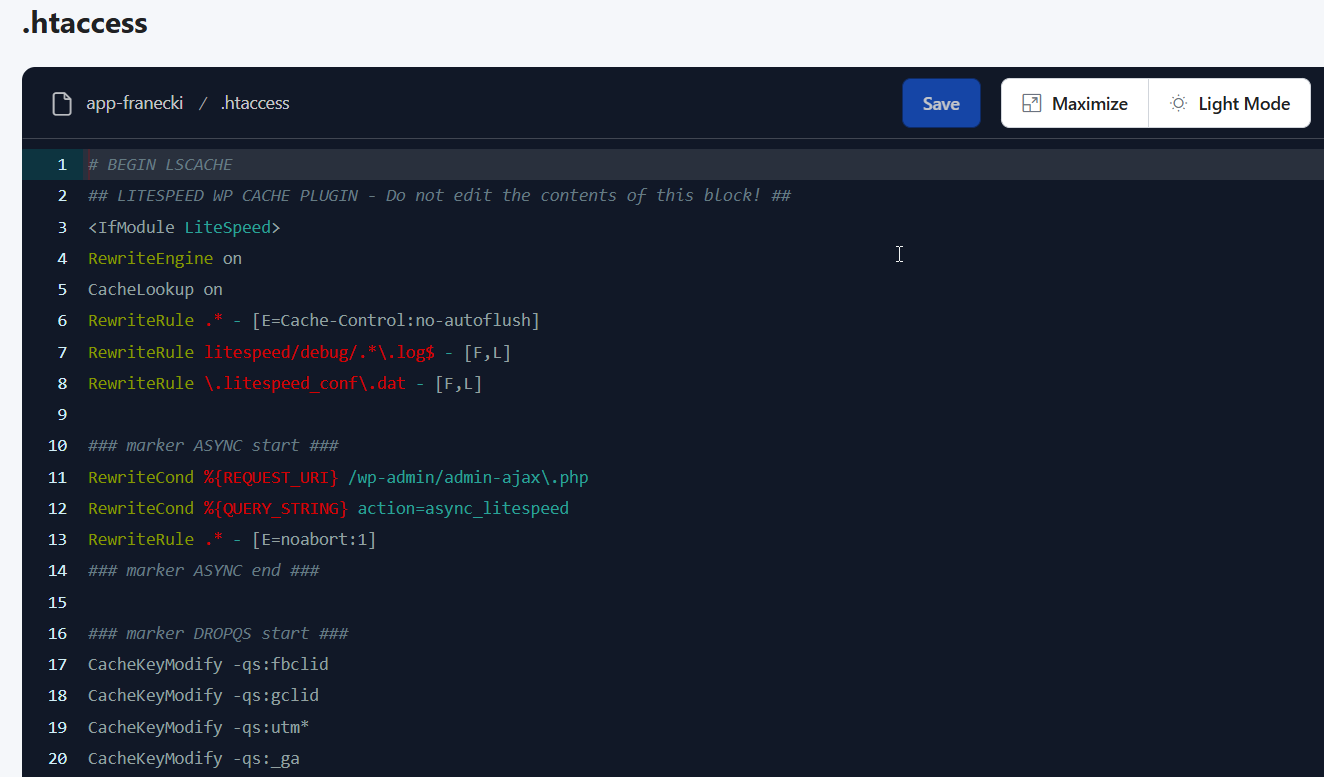Image resolution: width=1324 pixels, height=777 pixels.
Task: Click the 'CacheLookup on' line
Action: [155, 290]
